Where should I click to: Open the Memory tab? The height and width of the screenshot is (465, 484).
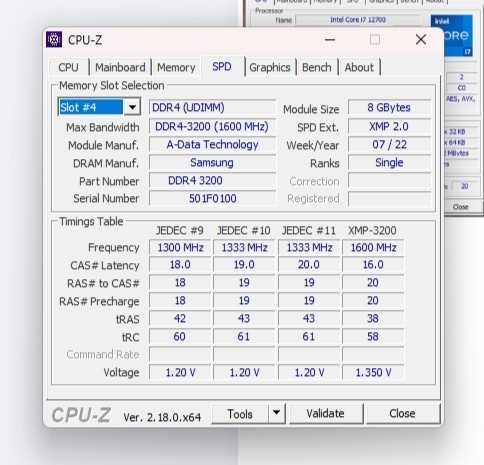pyautogui.click(x=176, y=67)
